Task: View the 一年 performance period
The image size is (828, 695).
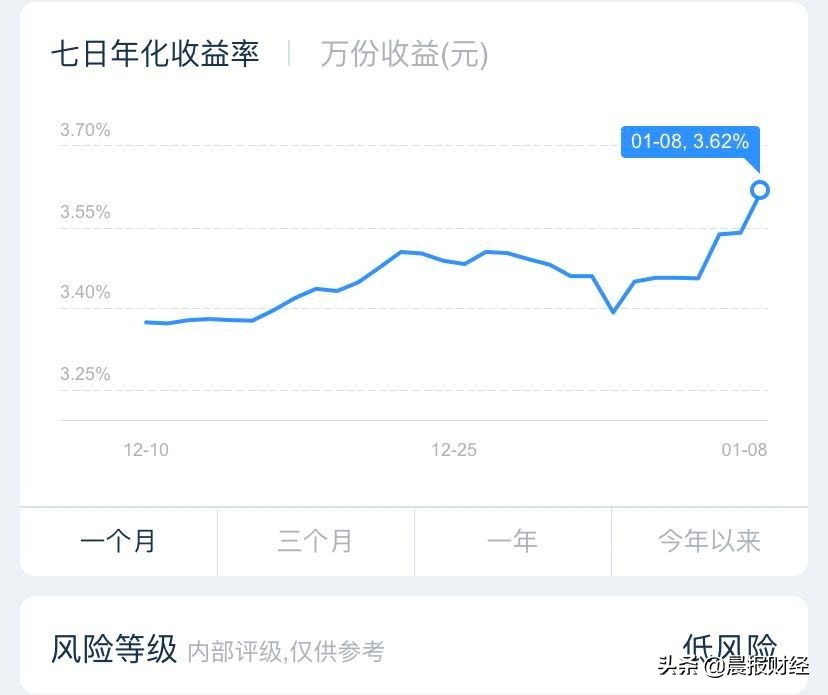Action: point(512,541)
